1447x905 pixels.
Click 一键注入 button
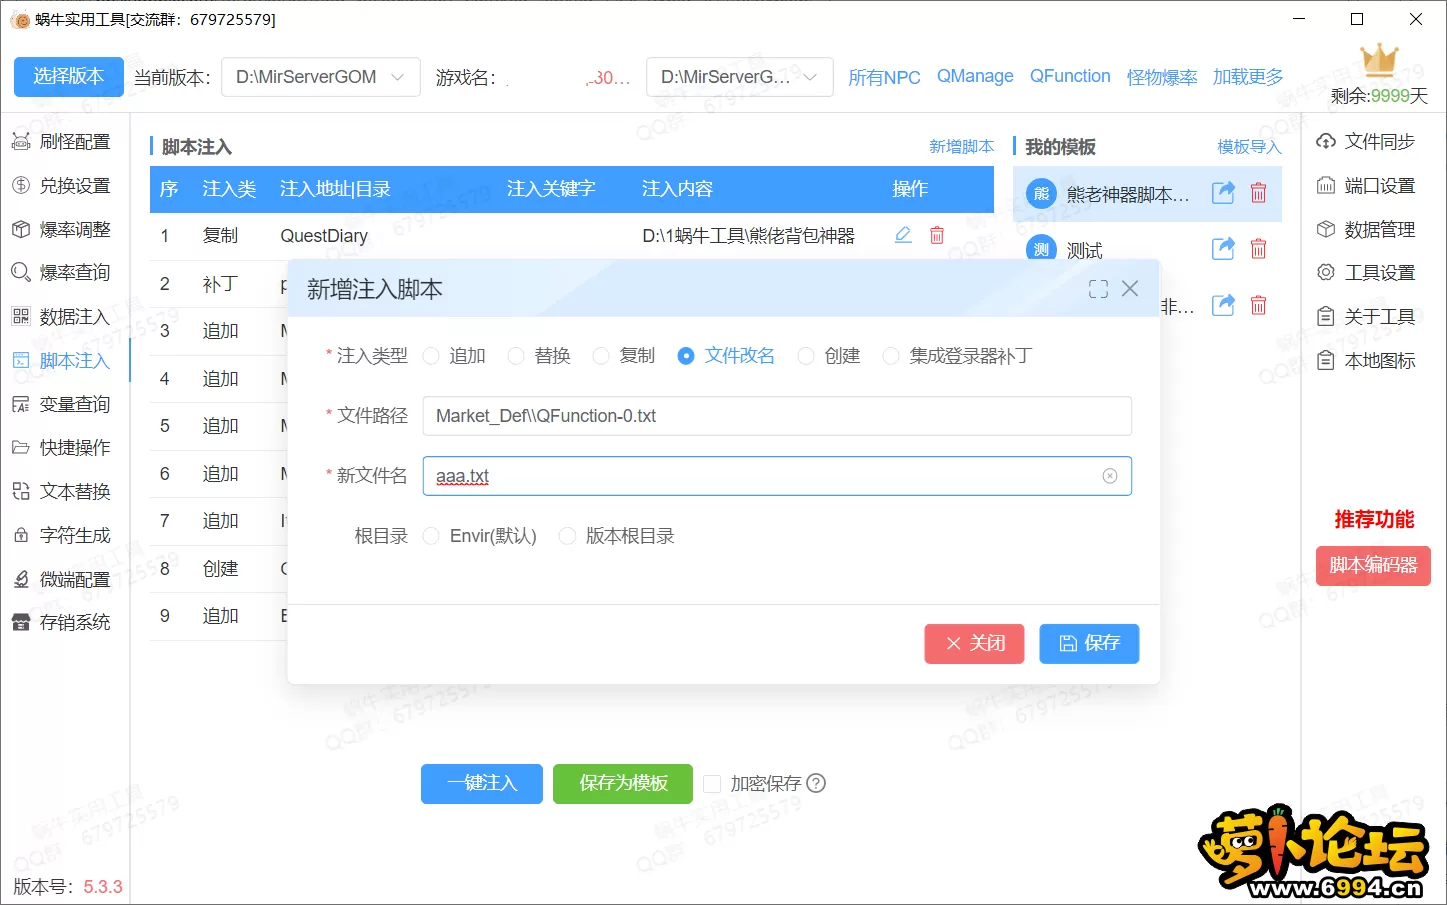coord(482,783)
